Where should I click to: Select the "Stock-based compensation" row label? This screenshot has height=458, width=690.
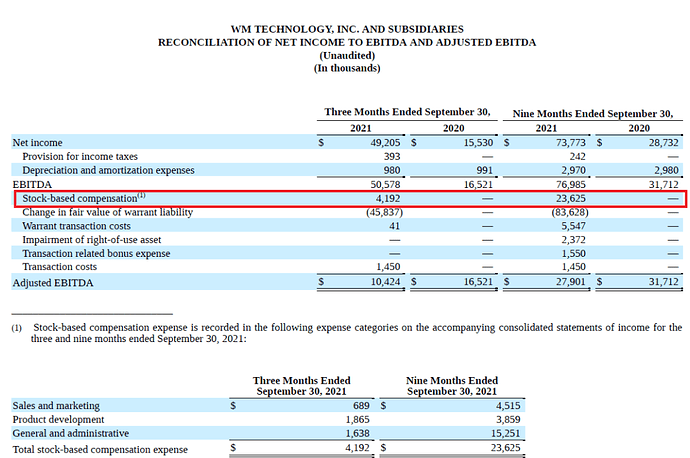click(x=84, y=198)
